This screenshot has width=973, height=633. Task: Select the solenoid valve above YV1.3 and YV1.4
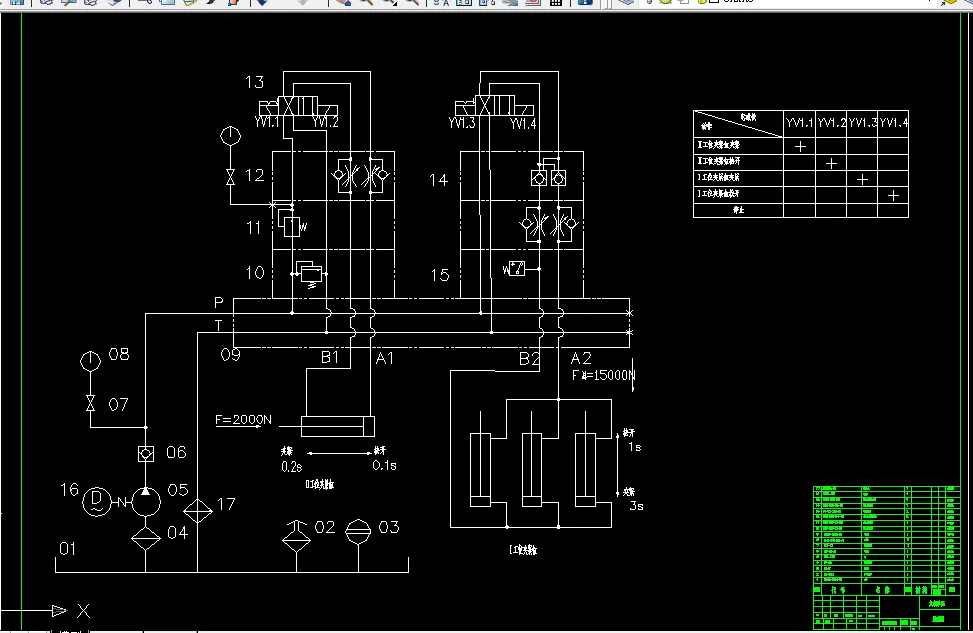pyautogui.click(x=494, y=106)
